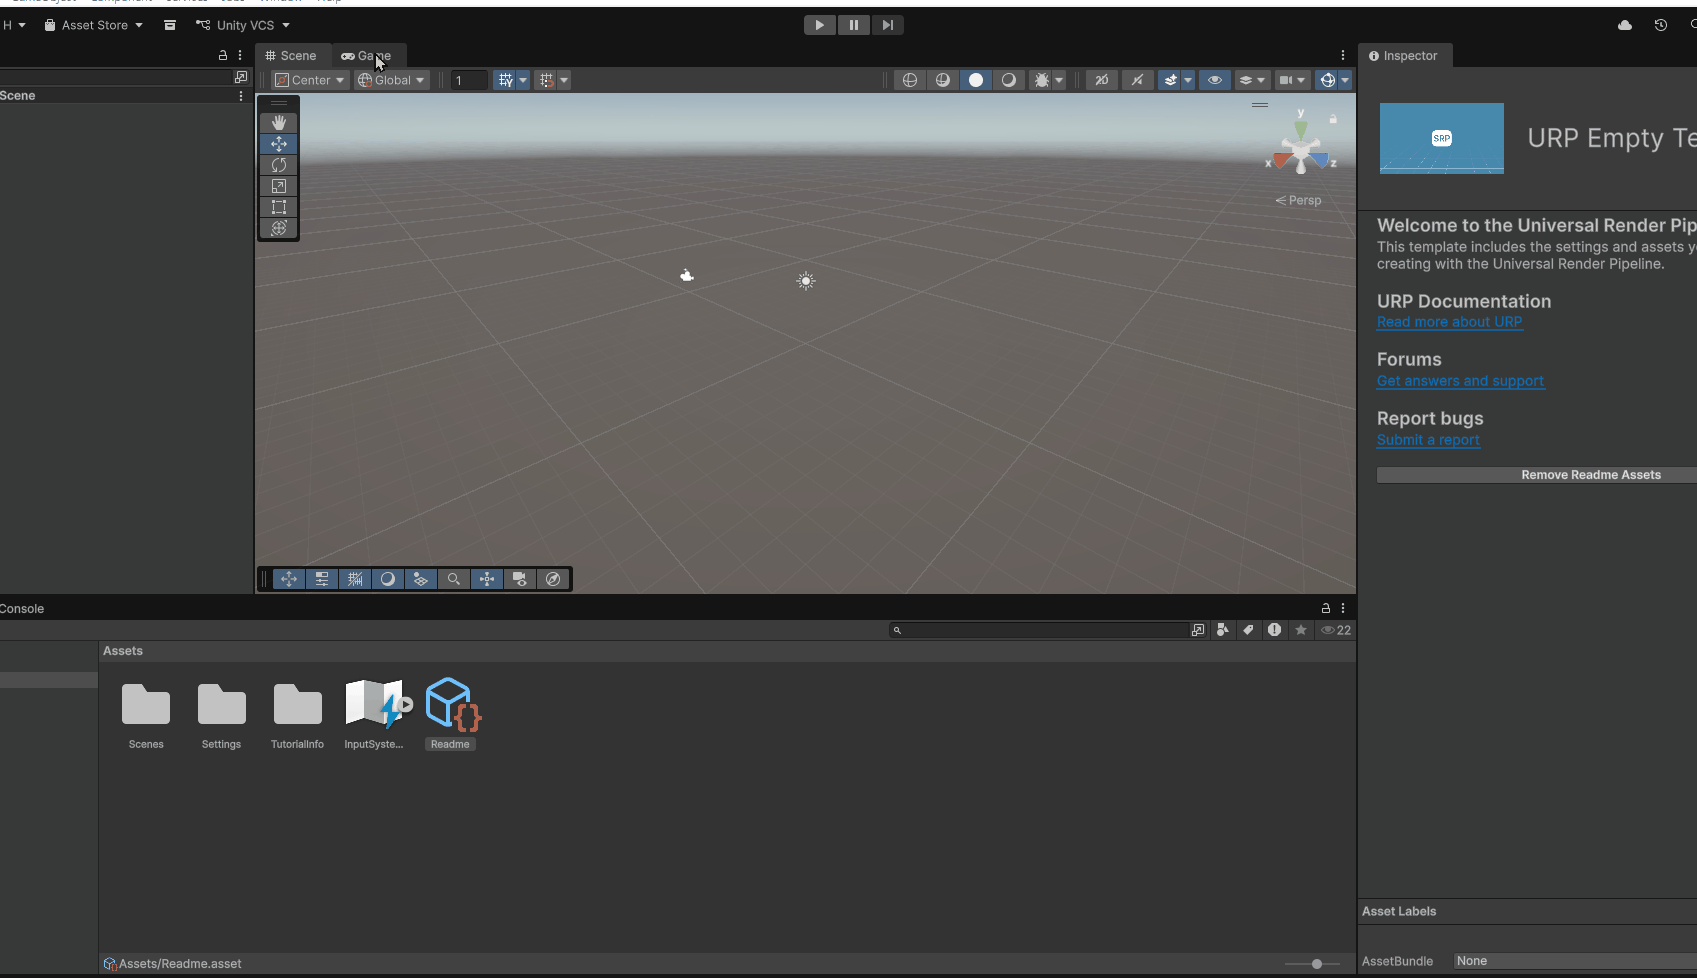Screen dimensions: 1697x978
Task: Select the Scale tool
Action: (x=279, y=186)
